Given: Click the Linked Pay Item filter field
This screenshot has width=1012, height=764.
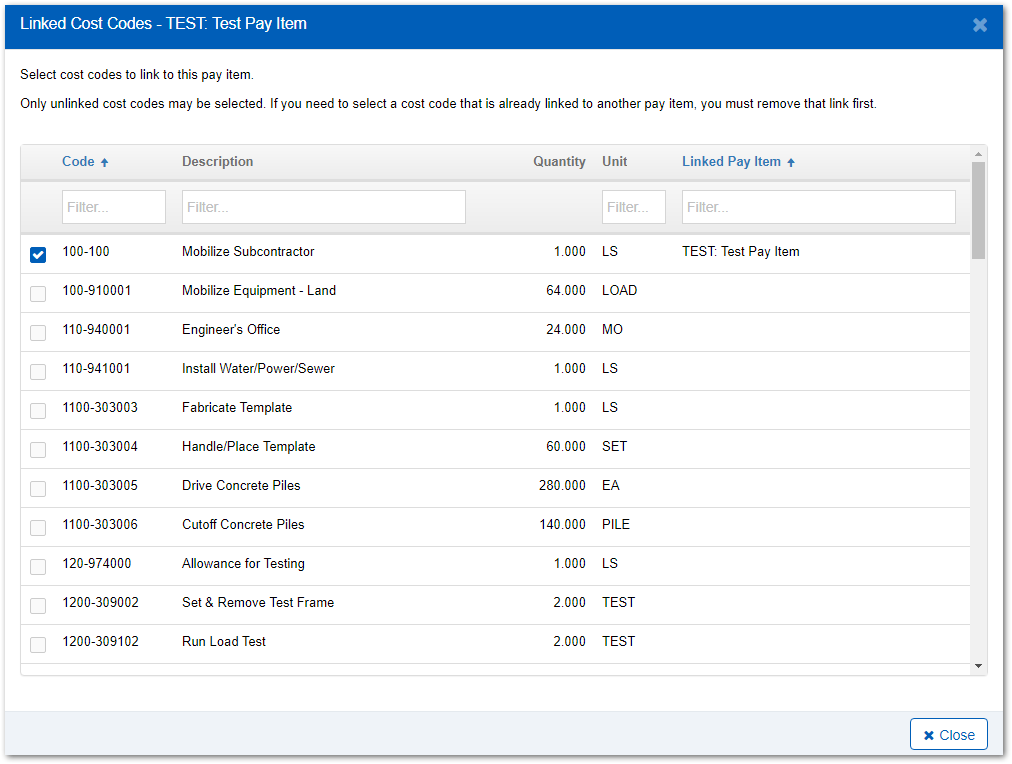Looking at the screenshot, I should (818, 207).
